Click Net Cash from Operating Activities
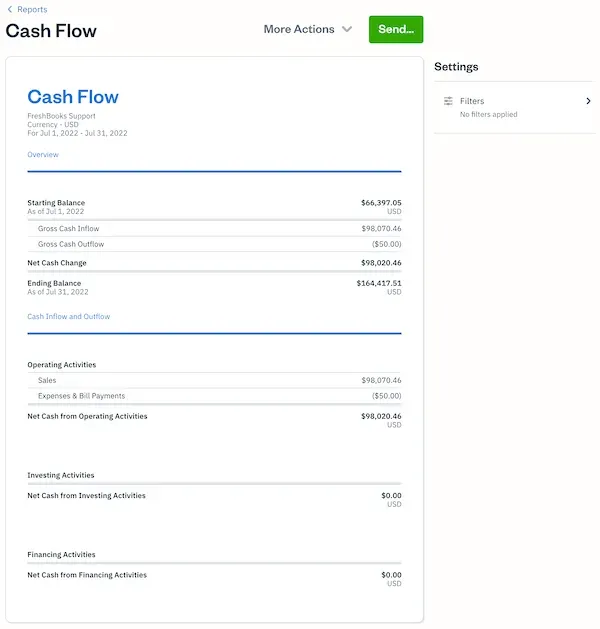This screenshot has width=600, height=629. 87,416
